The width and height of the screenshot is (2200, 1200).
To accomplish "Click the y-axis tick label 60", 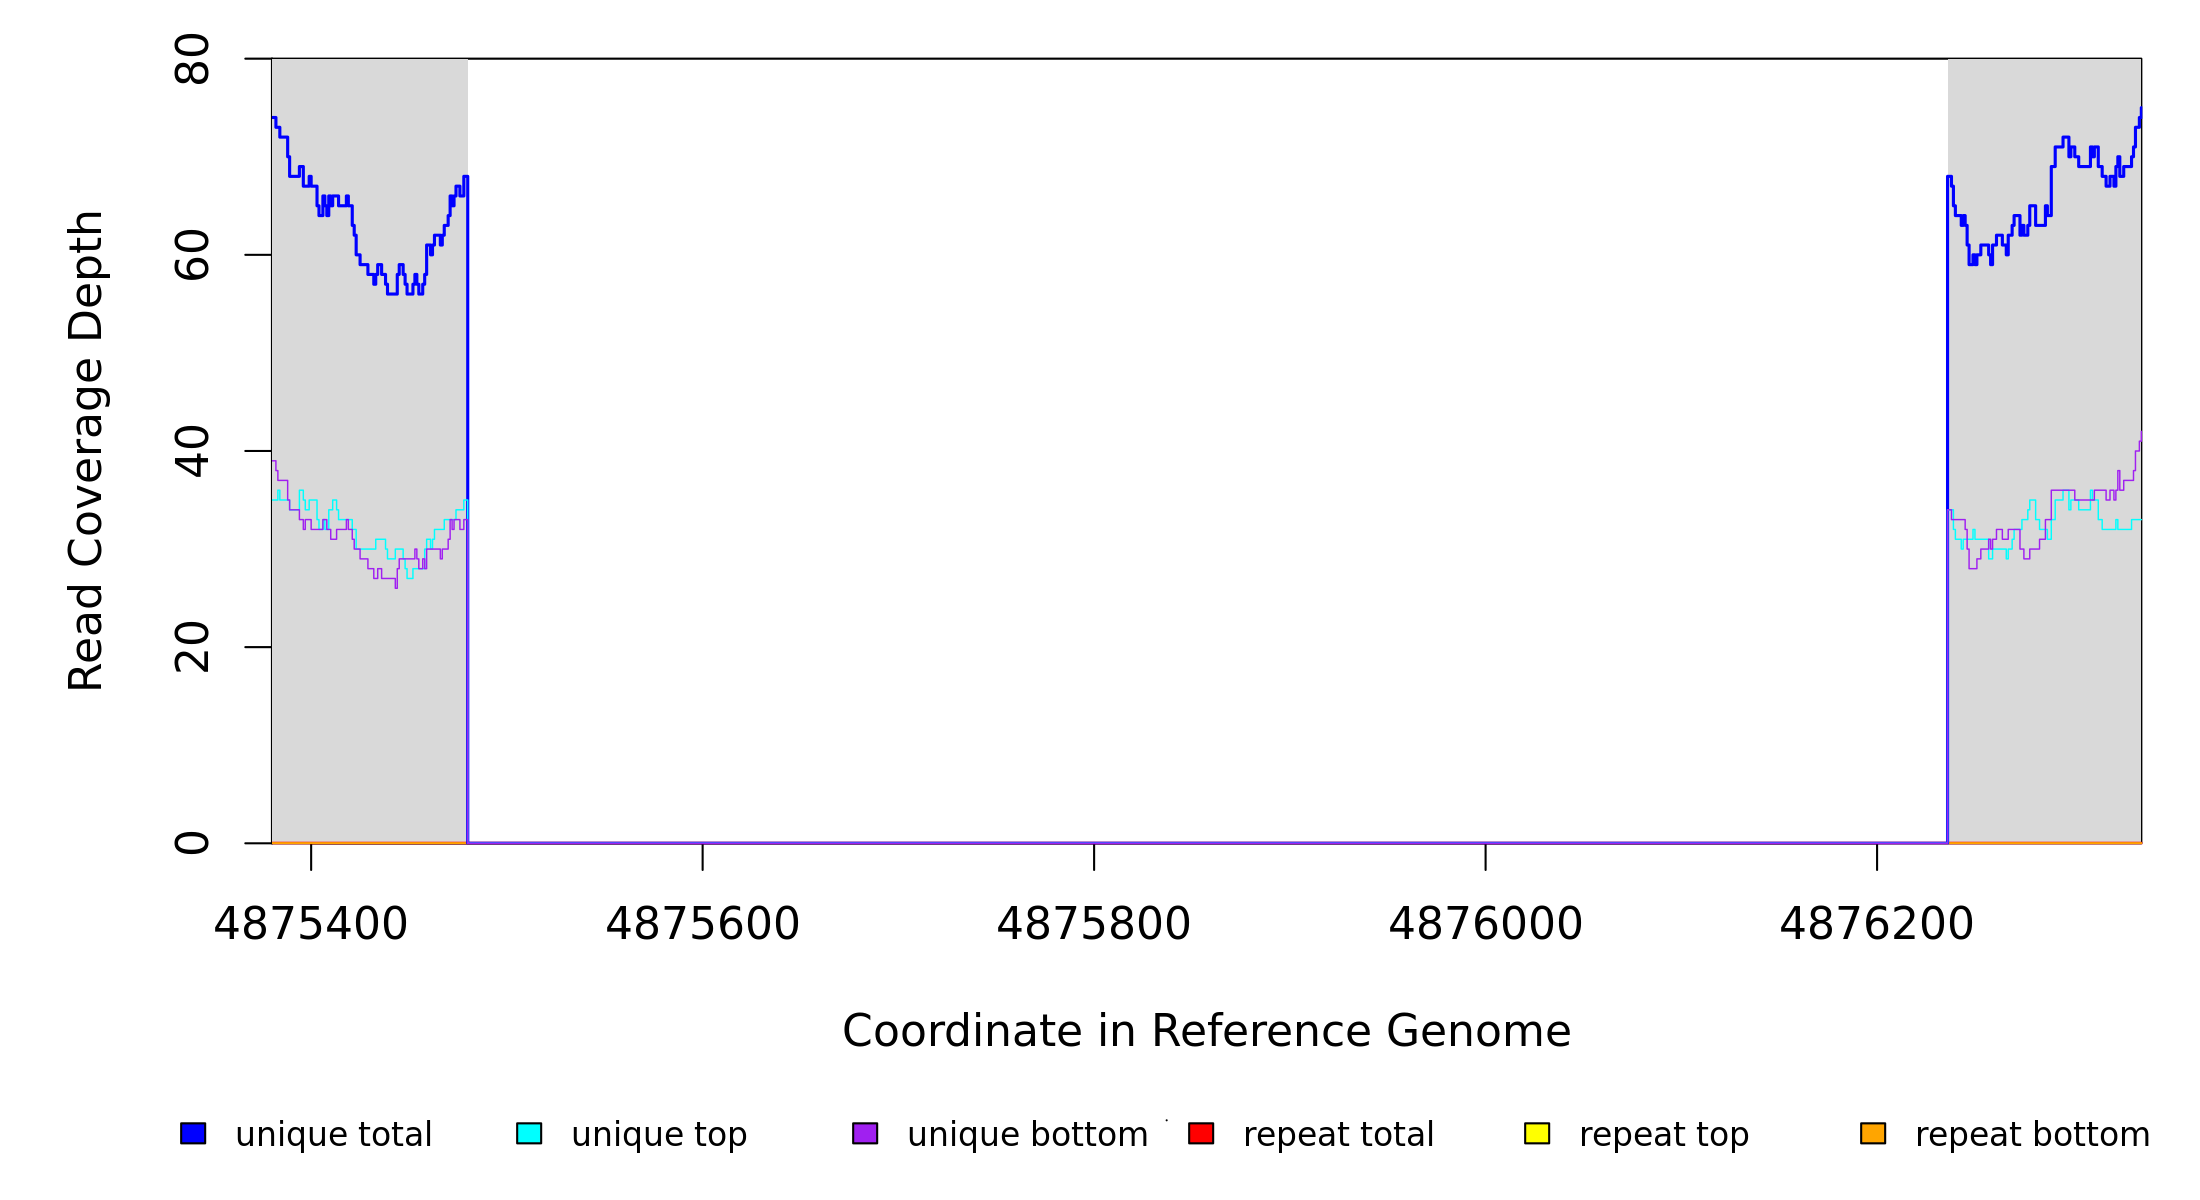I will 192,255.
